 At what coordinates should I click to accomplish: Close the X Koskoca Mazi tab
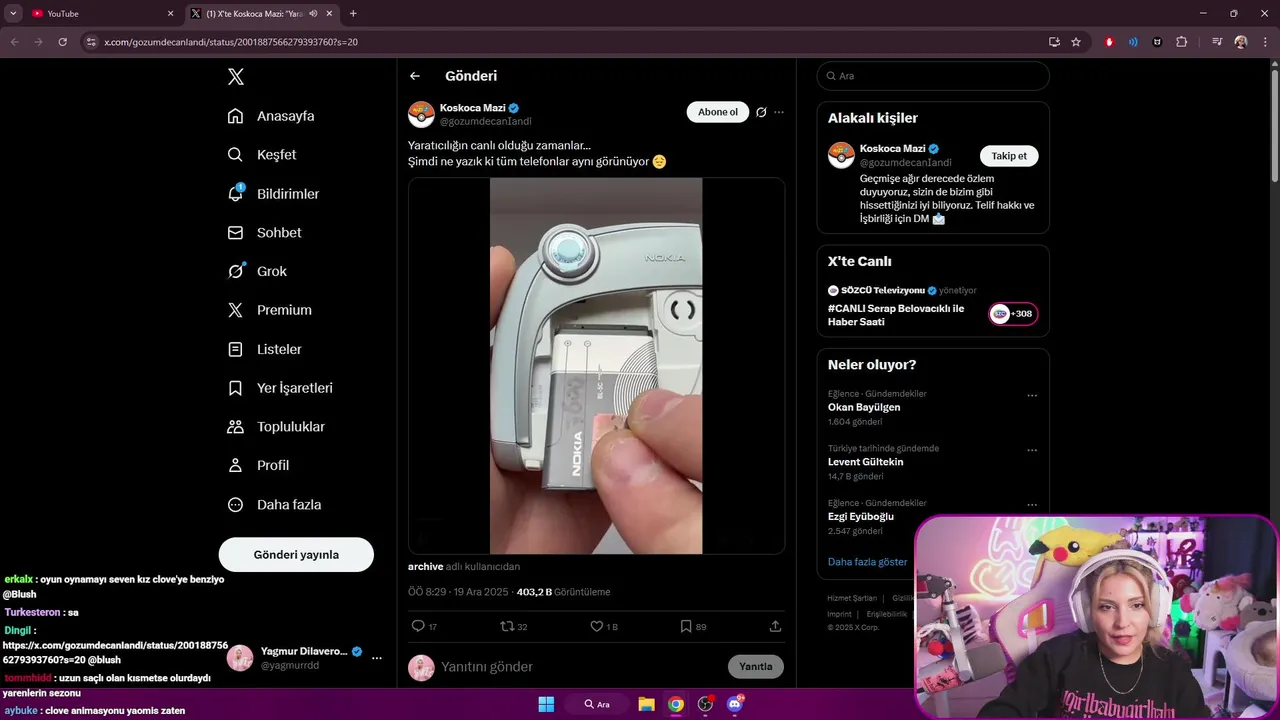(331, 14)
